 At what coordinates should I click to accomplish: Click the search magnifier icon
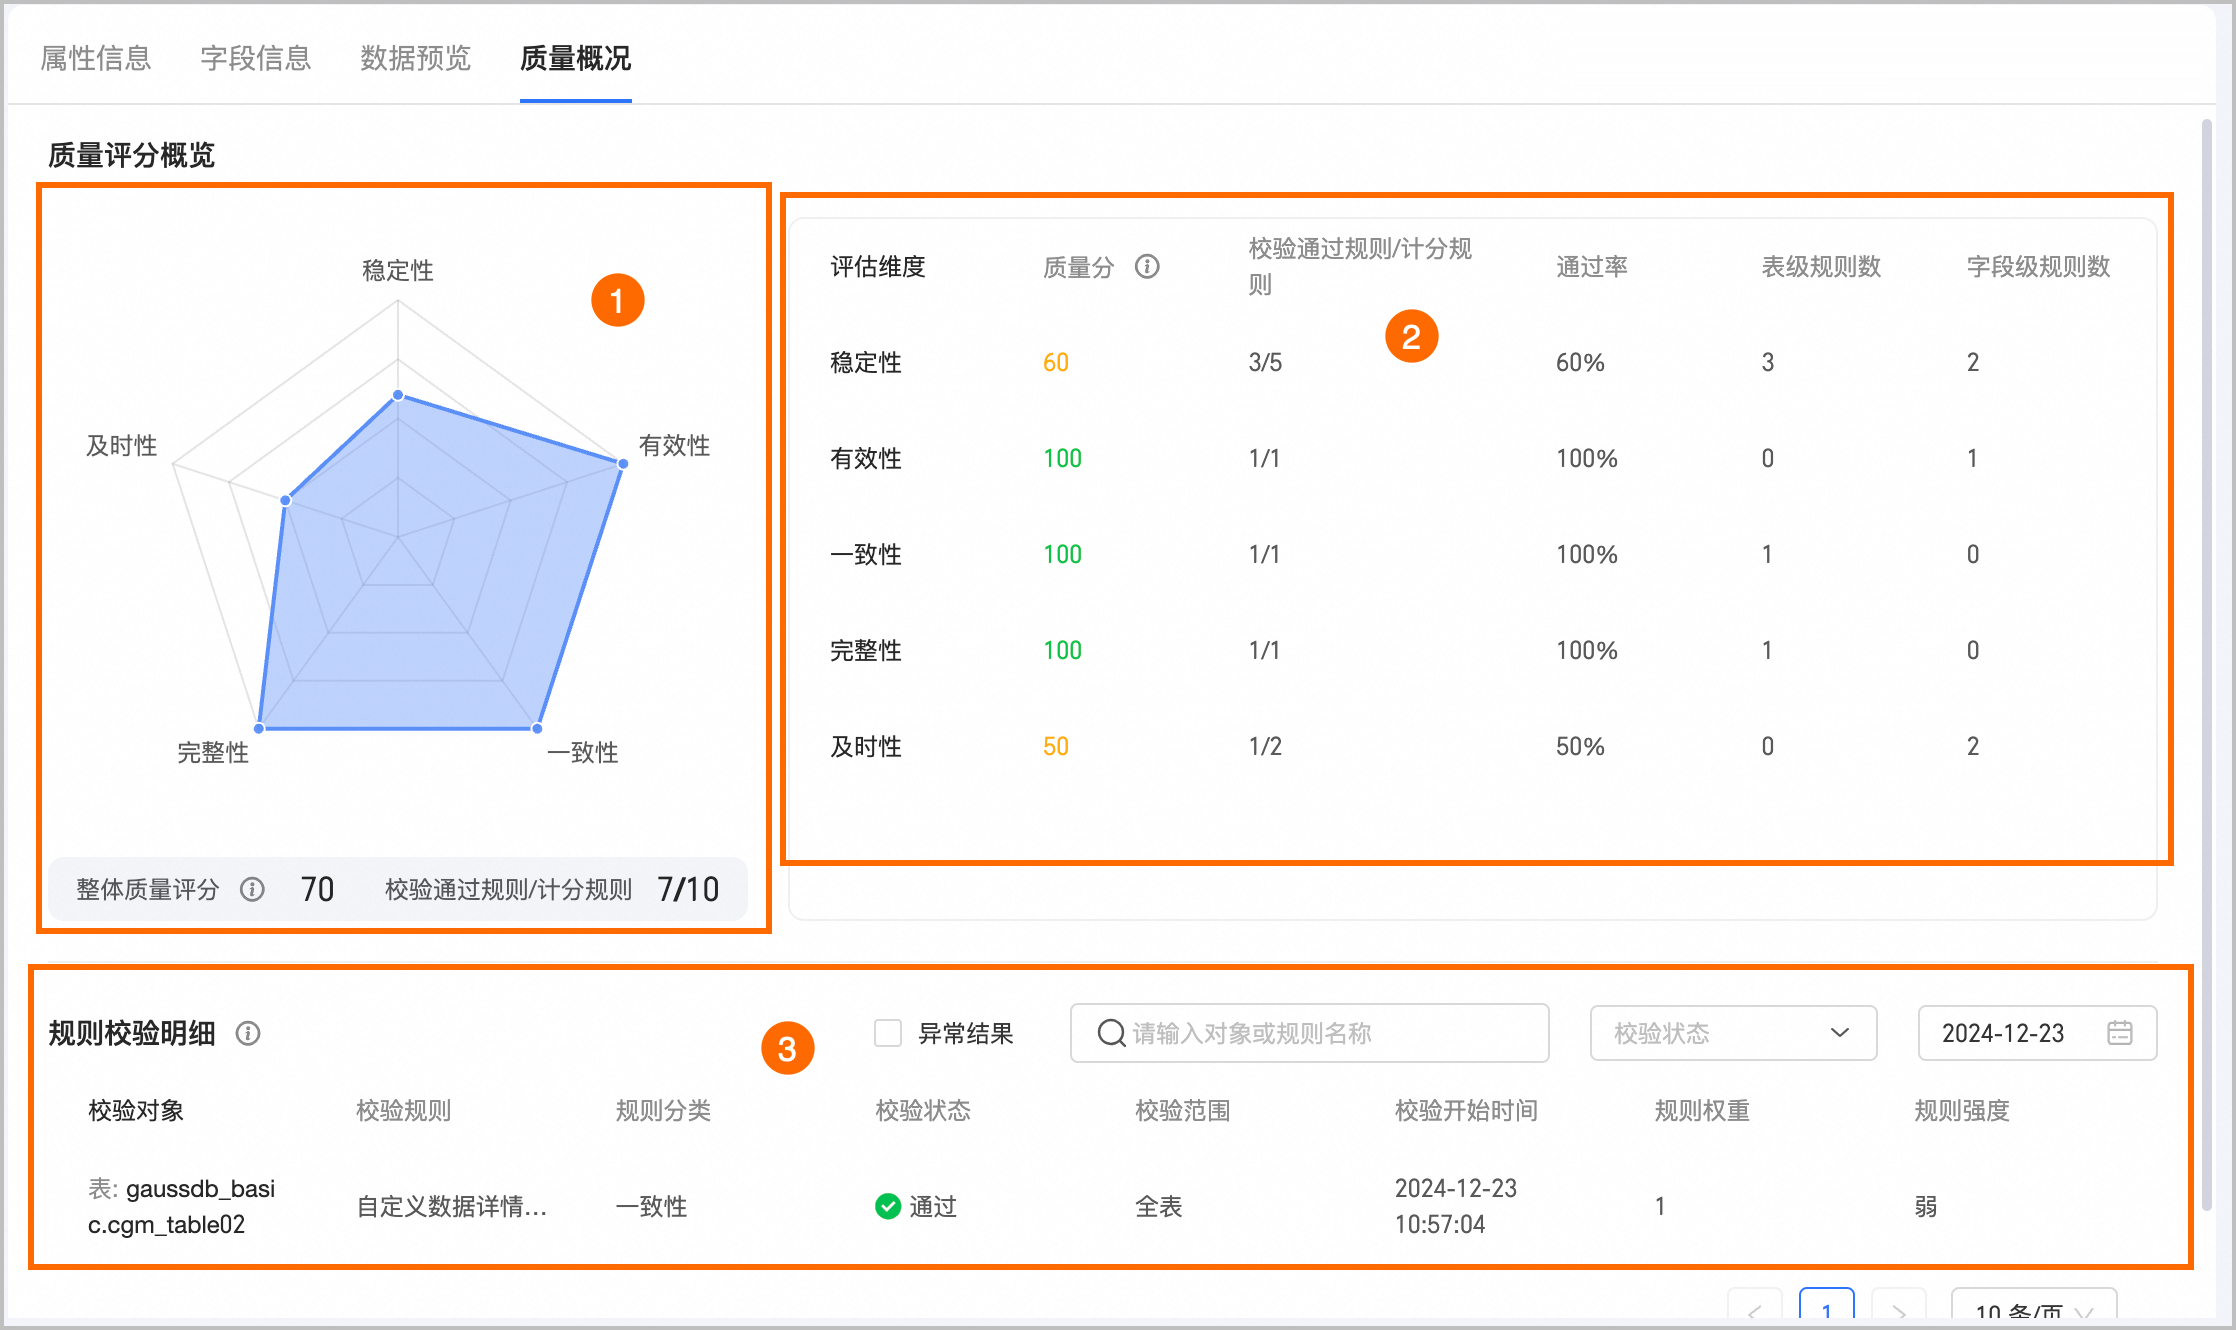point(1111,1033)
